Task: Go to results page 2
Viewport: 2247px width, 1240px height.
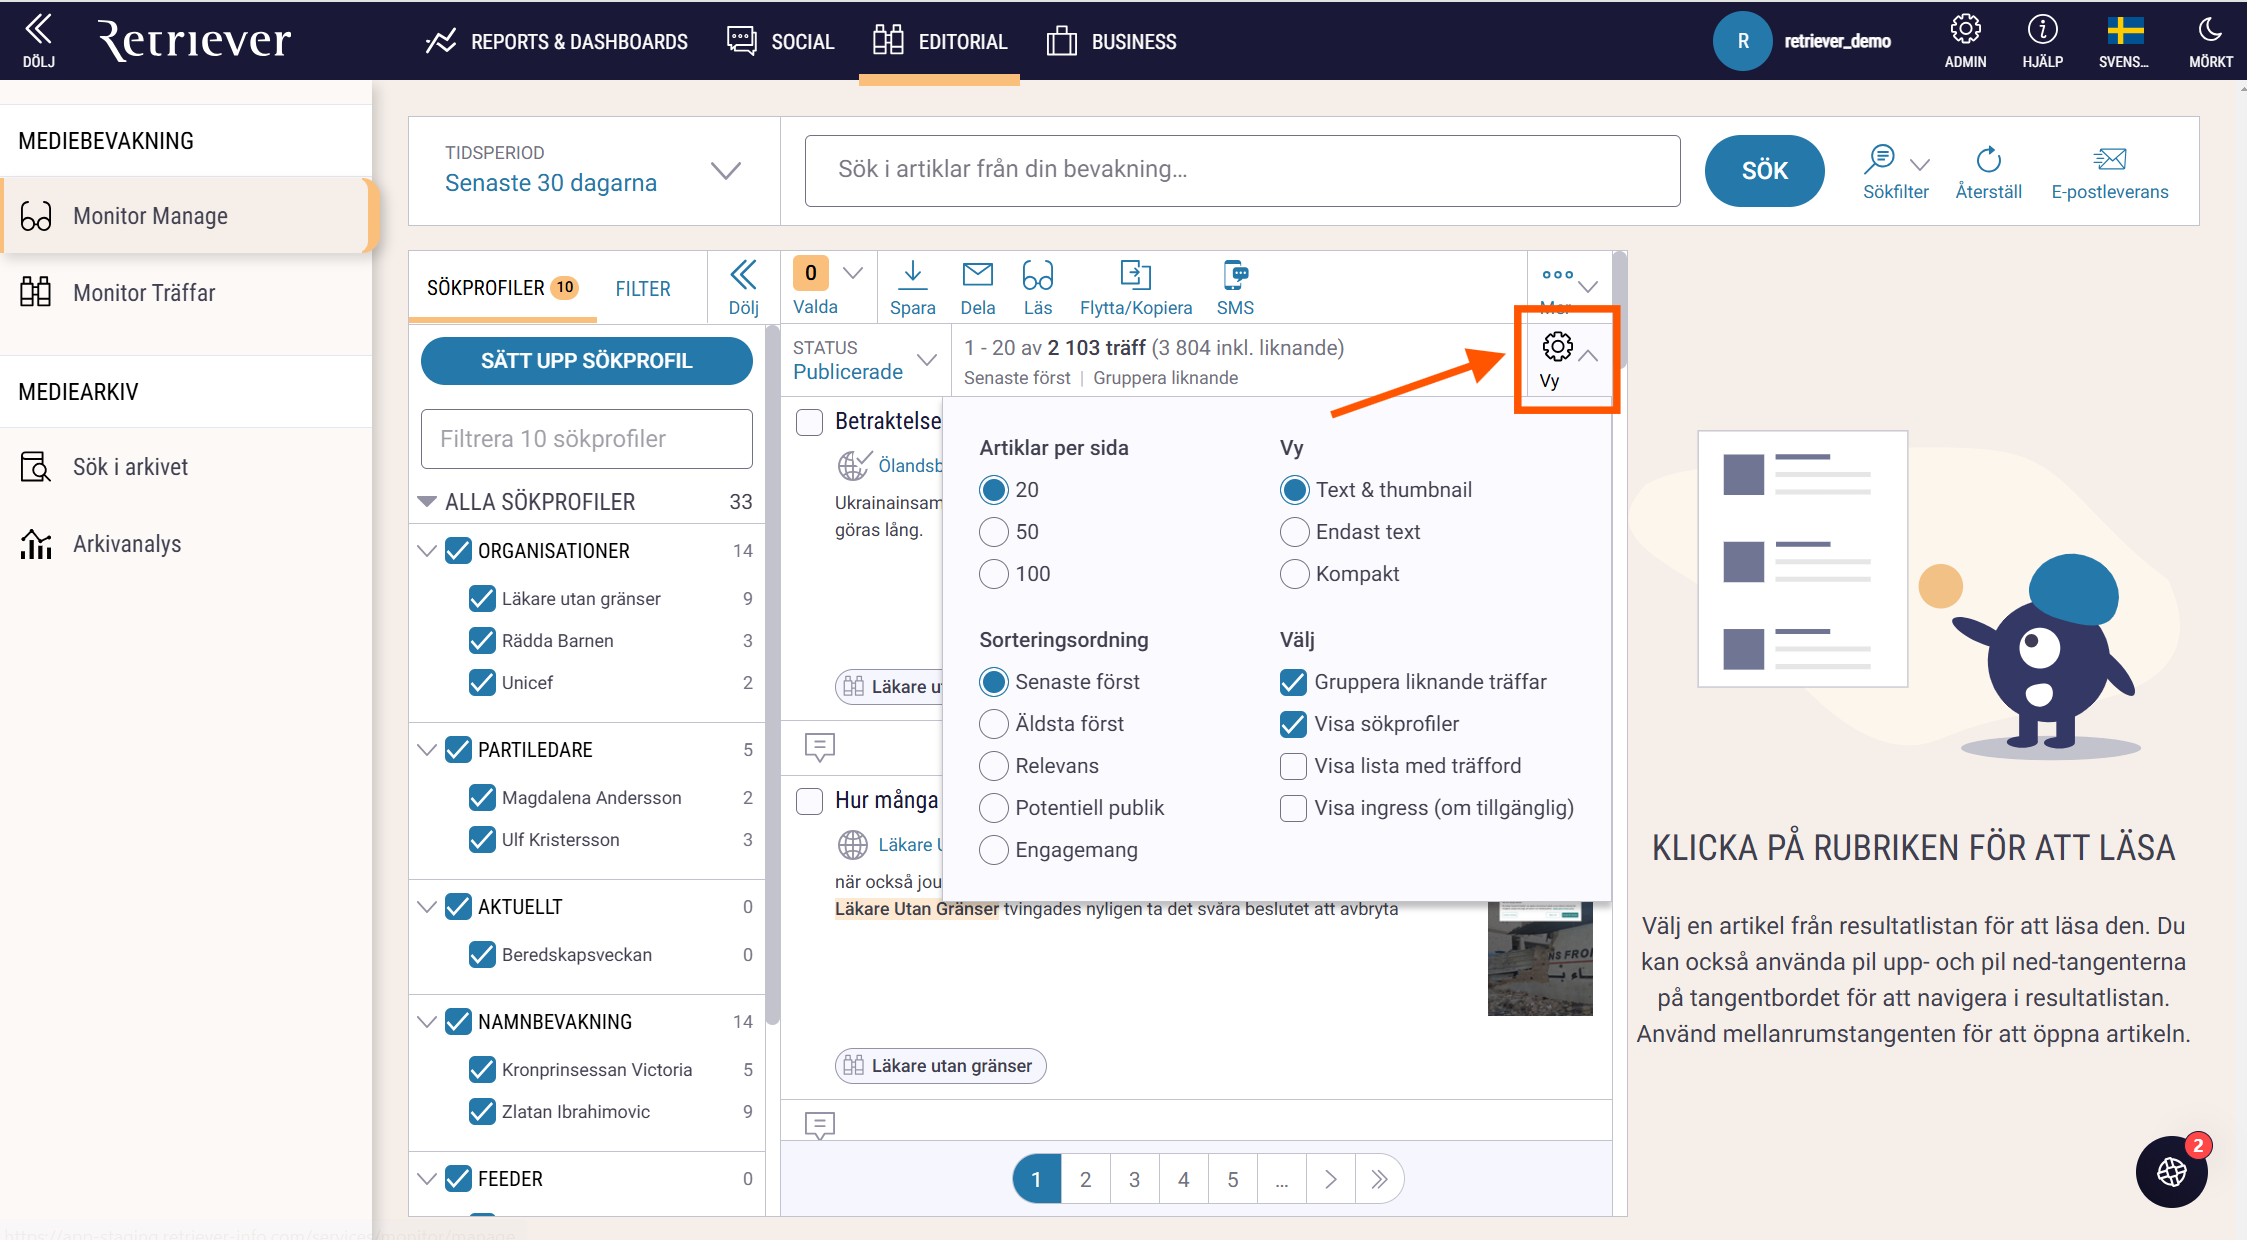Action: (x=1085, y=1179)
